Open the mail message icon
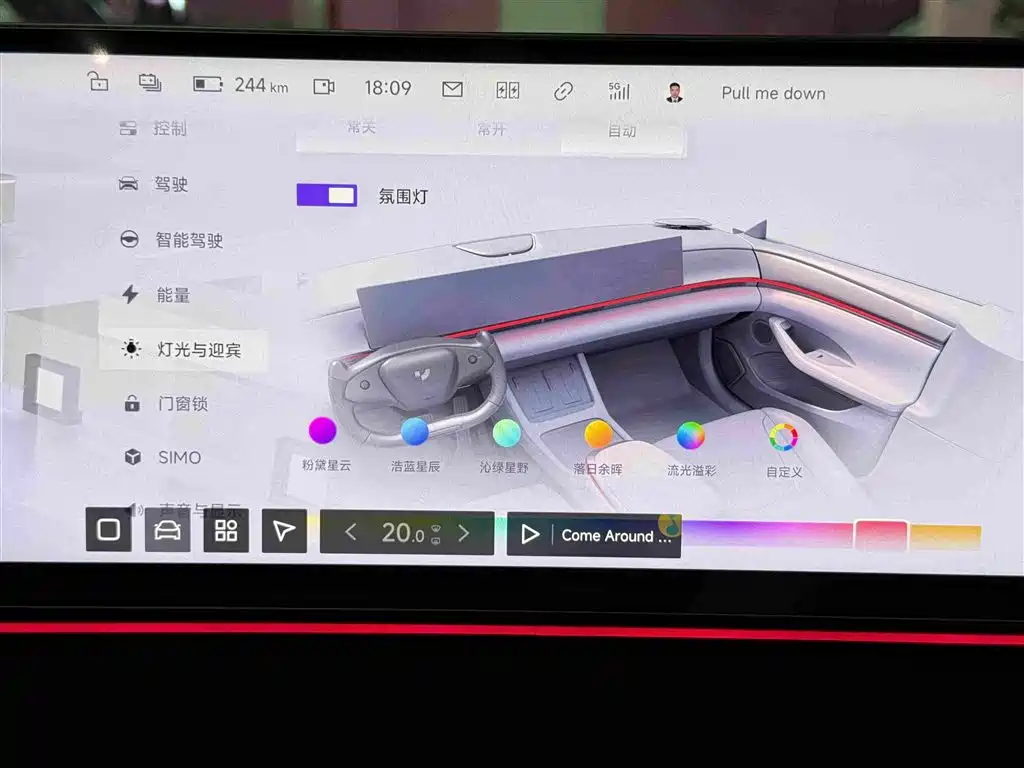This screenshot has width=1024, height=768. (453, 89)
